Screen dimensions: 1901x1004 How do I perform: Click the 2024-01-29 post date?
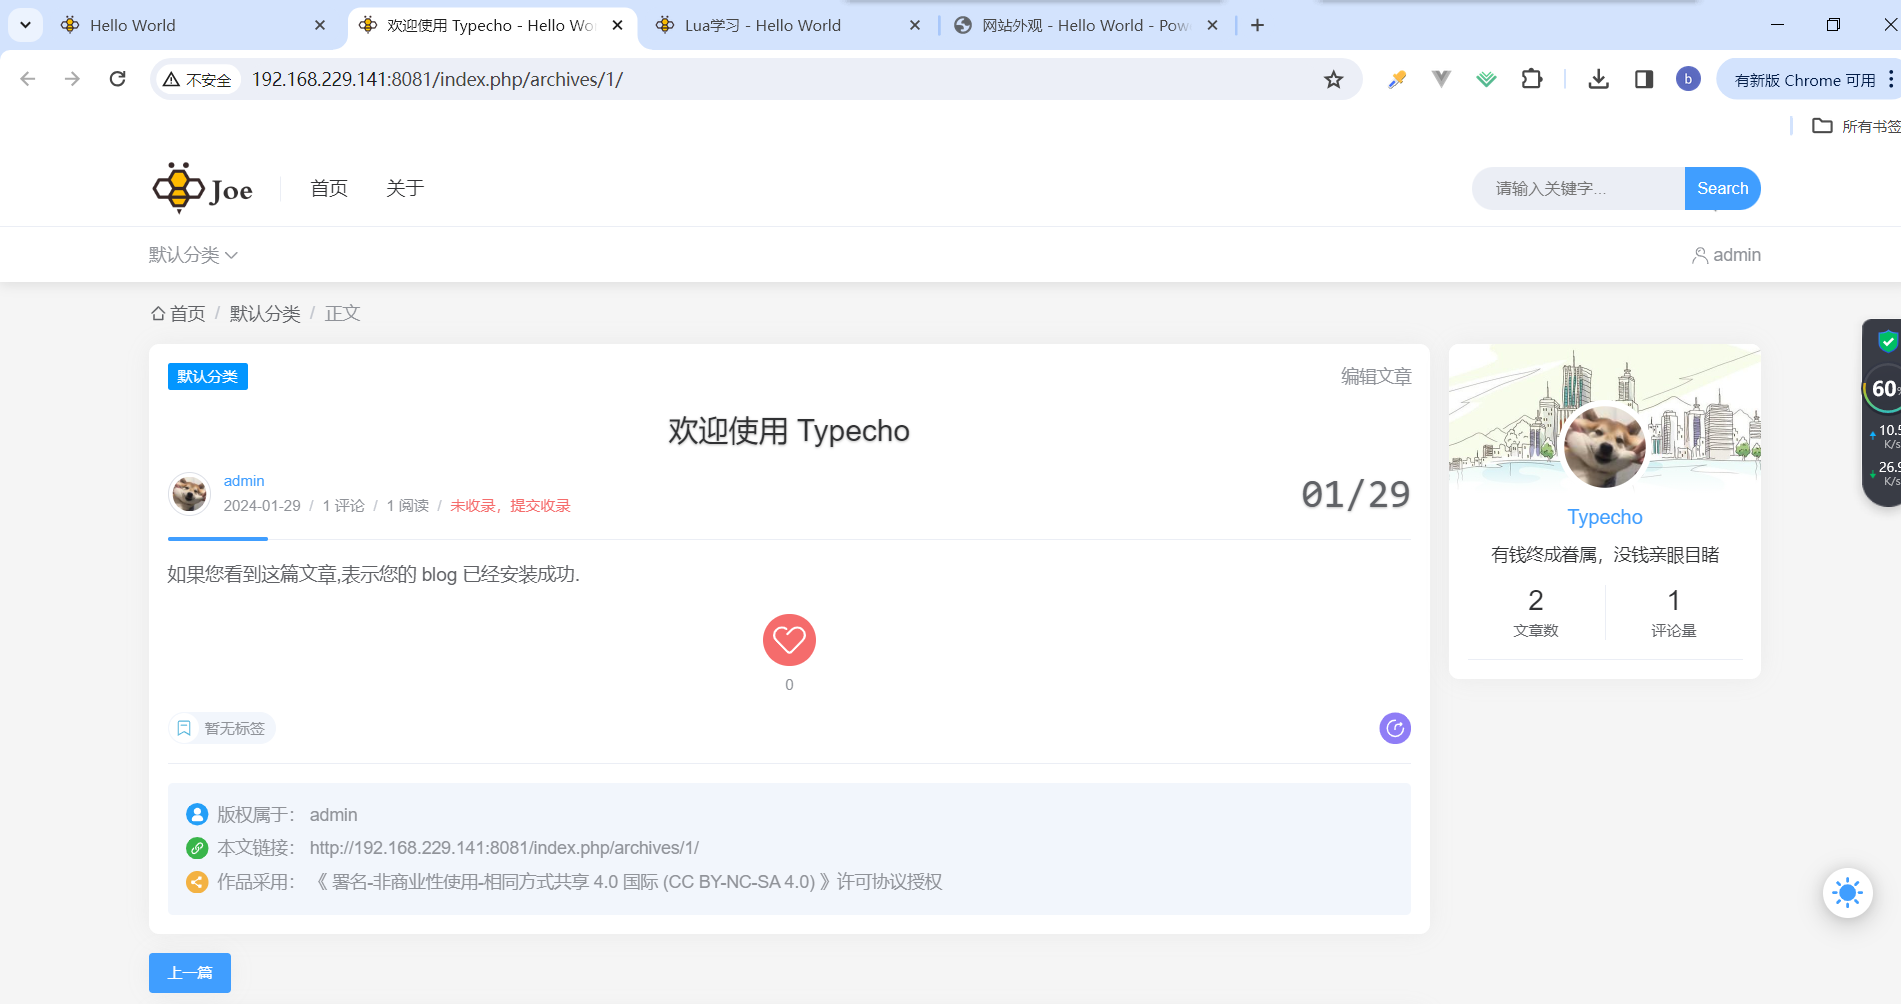click(262, 506)
